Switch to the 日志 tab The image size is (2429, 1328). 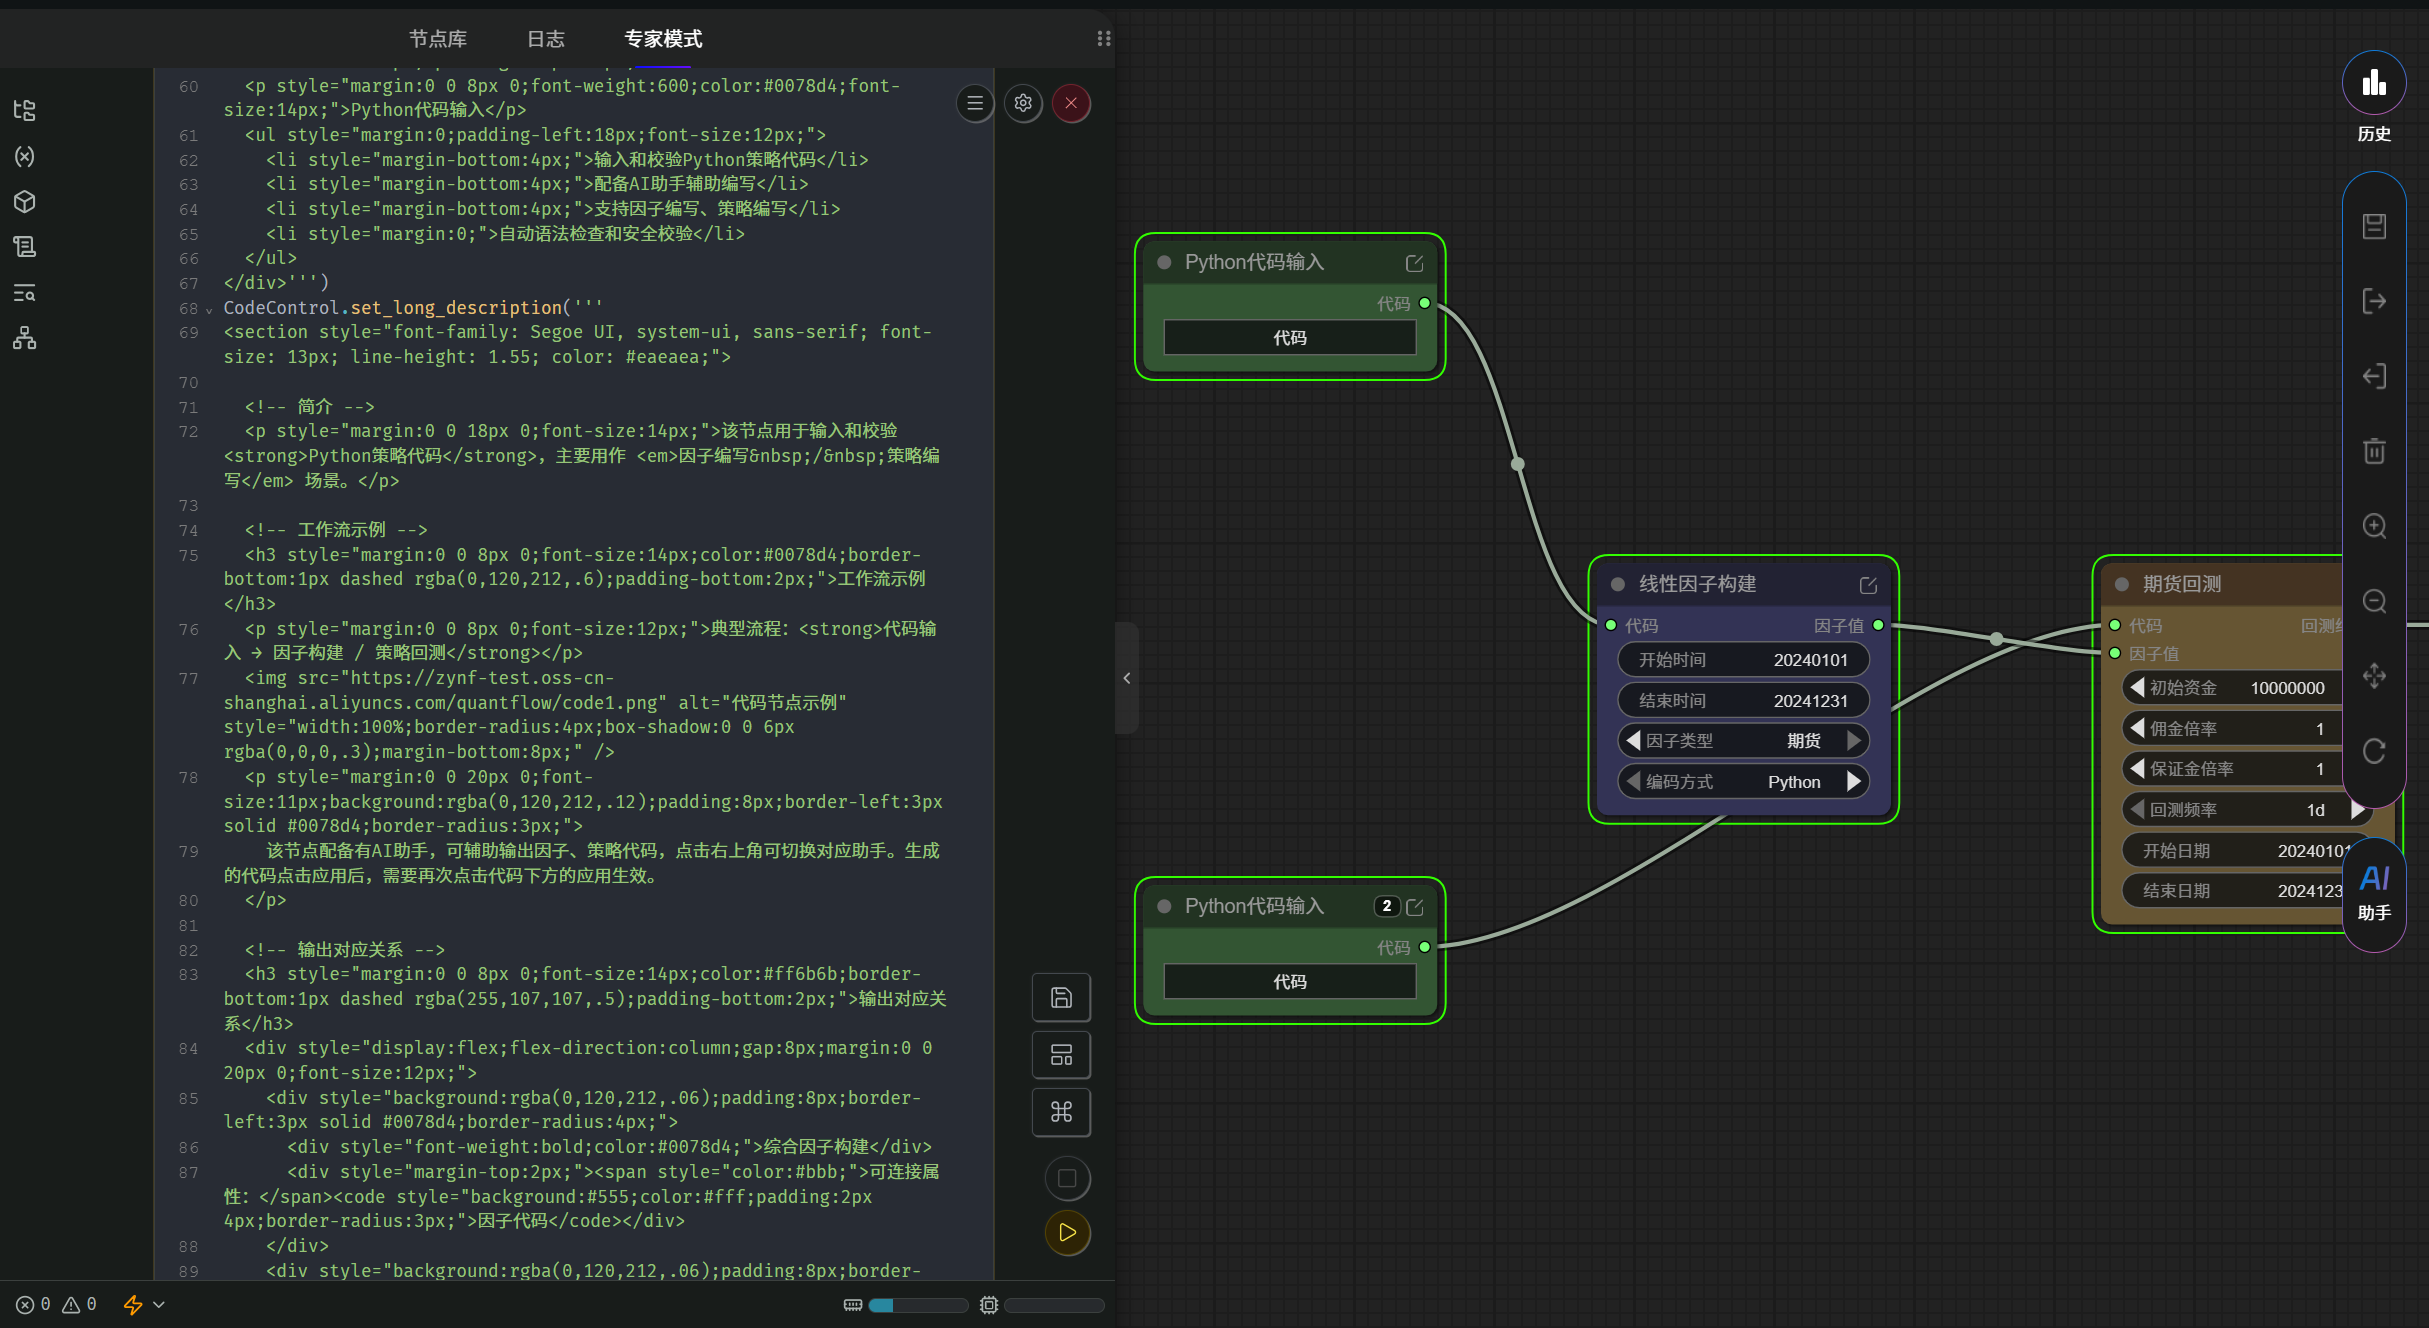tap(546, 39)
